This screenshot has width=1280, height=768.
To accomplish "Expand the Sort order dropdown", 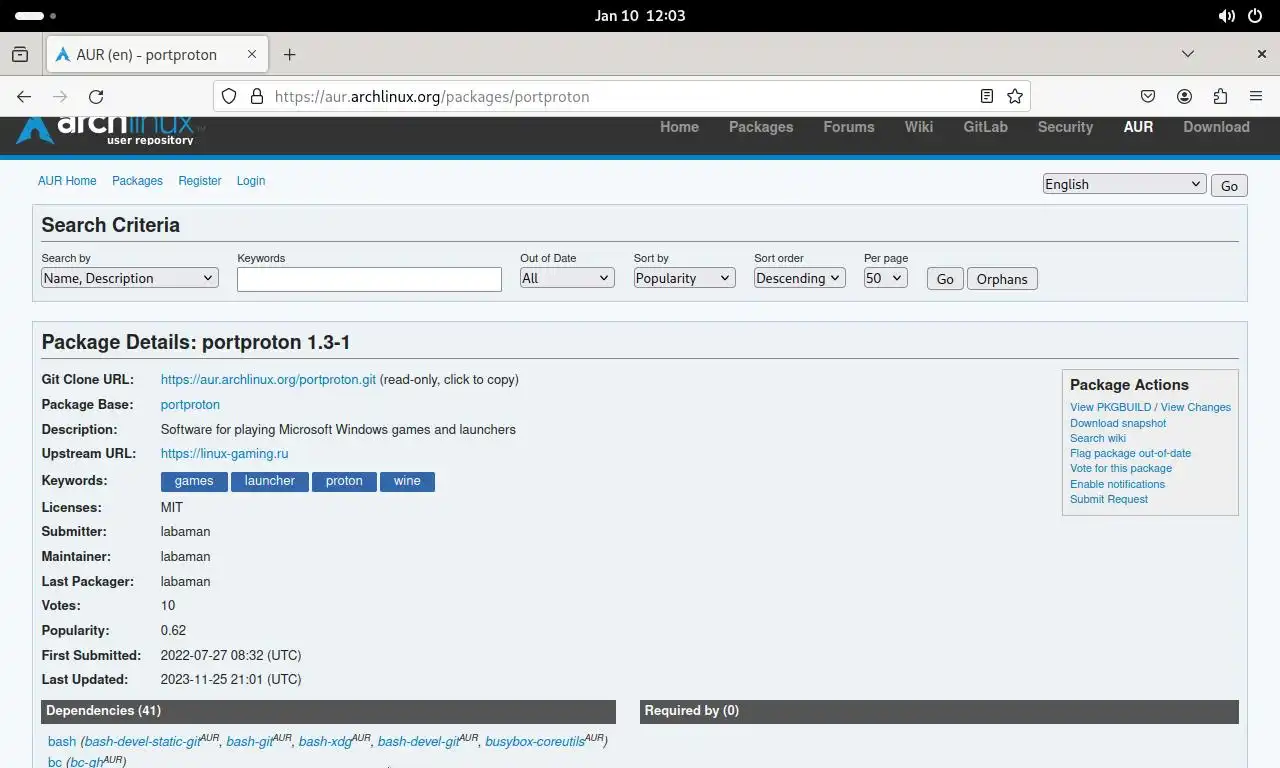I will [x=800, y=278].
